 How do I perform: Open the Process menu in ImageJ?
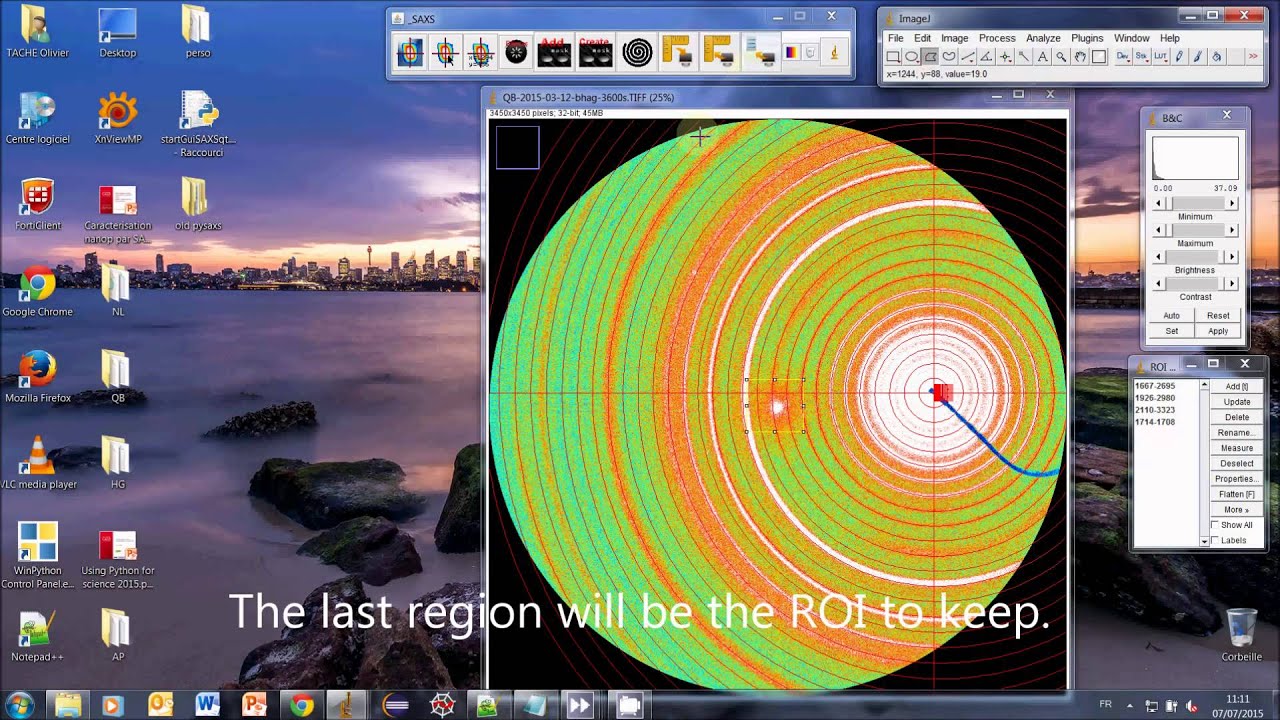click(x=997, y=38)
